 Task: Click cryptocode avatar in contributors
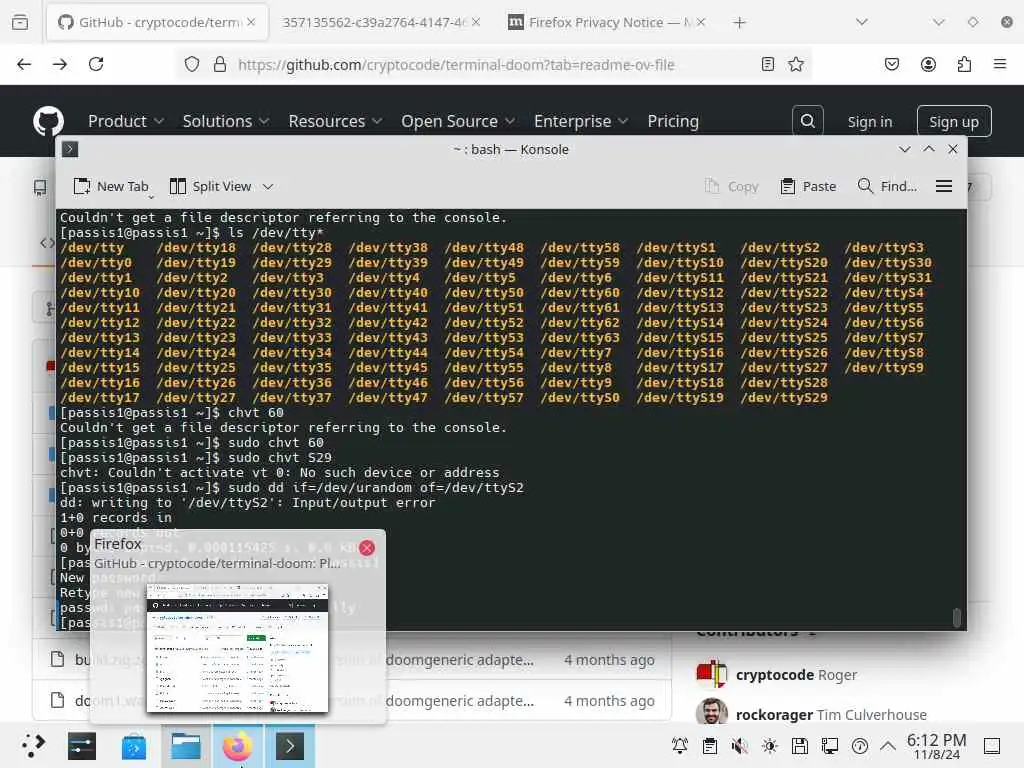pos(711,674)
